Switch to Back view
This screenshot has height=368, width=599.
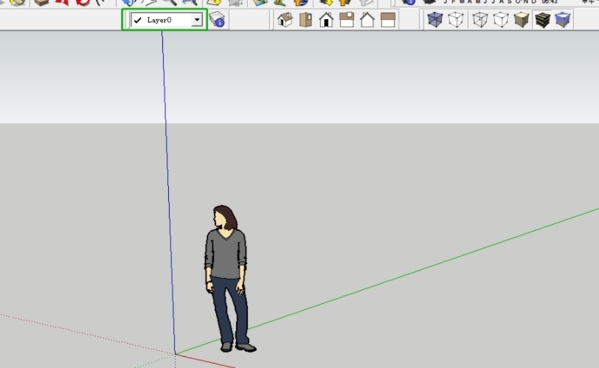coord(367,19)
